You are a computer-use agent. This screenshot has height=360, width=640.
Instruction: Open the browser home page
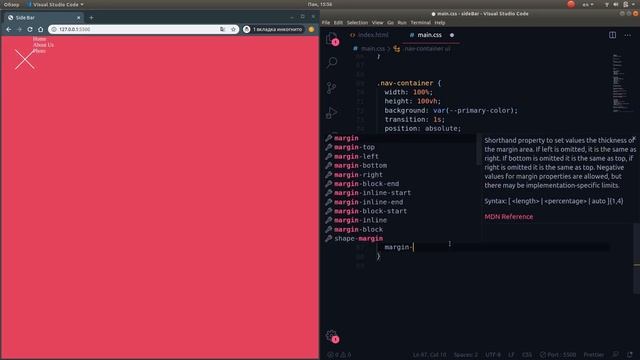tap(40, 29)
